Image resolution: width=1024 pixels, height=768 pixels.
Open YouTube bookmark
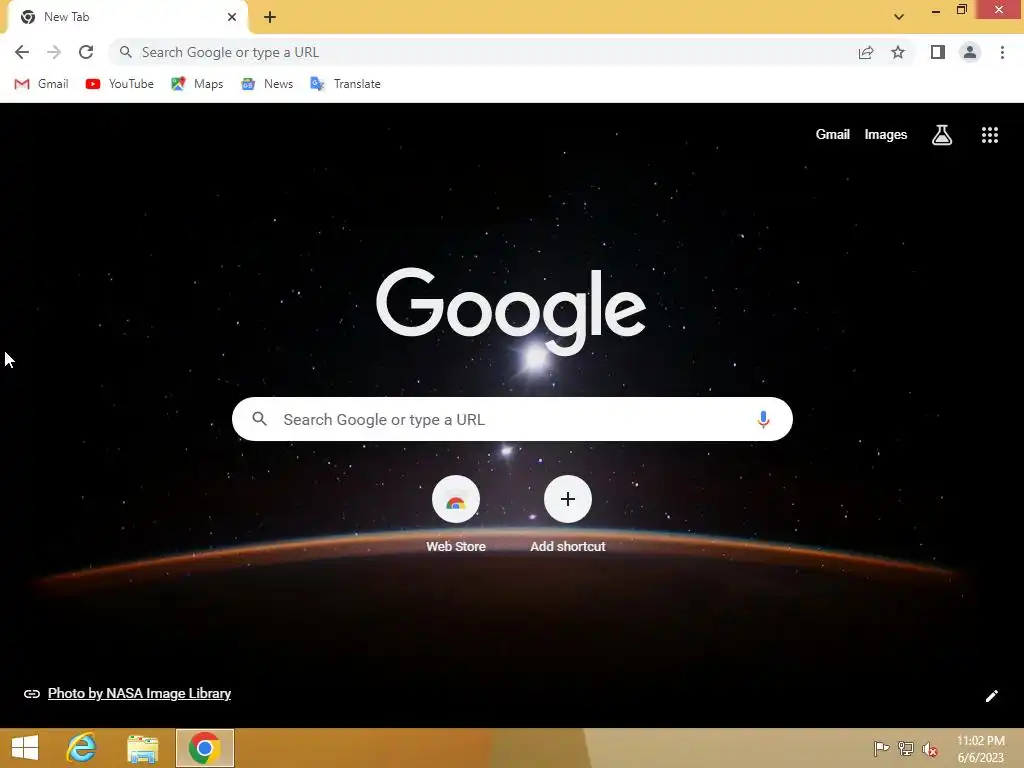[120, 84]
